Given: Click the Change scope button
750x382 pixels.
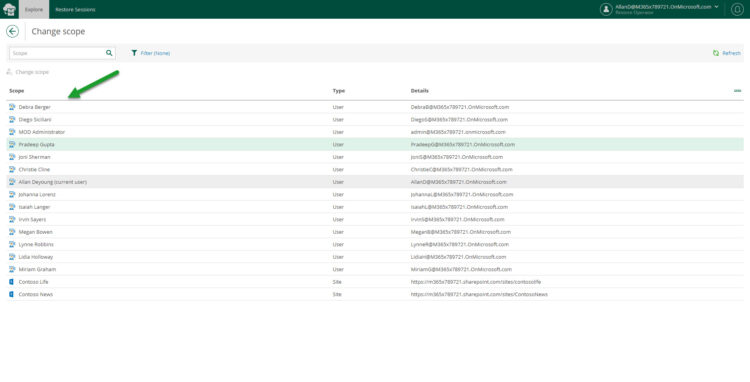Looking at the screenshot, I should pyautogui.click(x=28, y=72).
